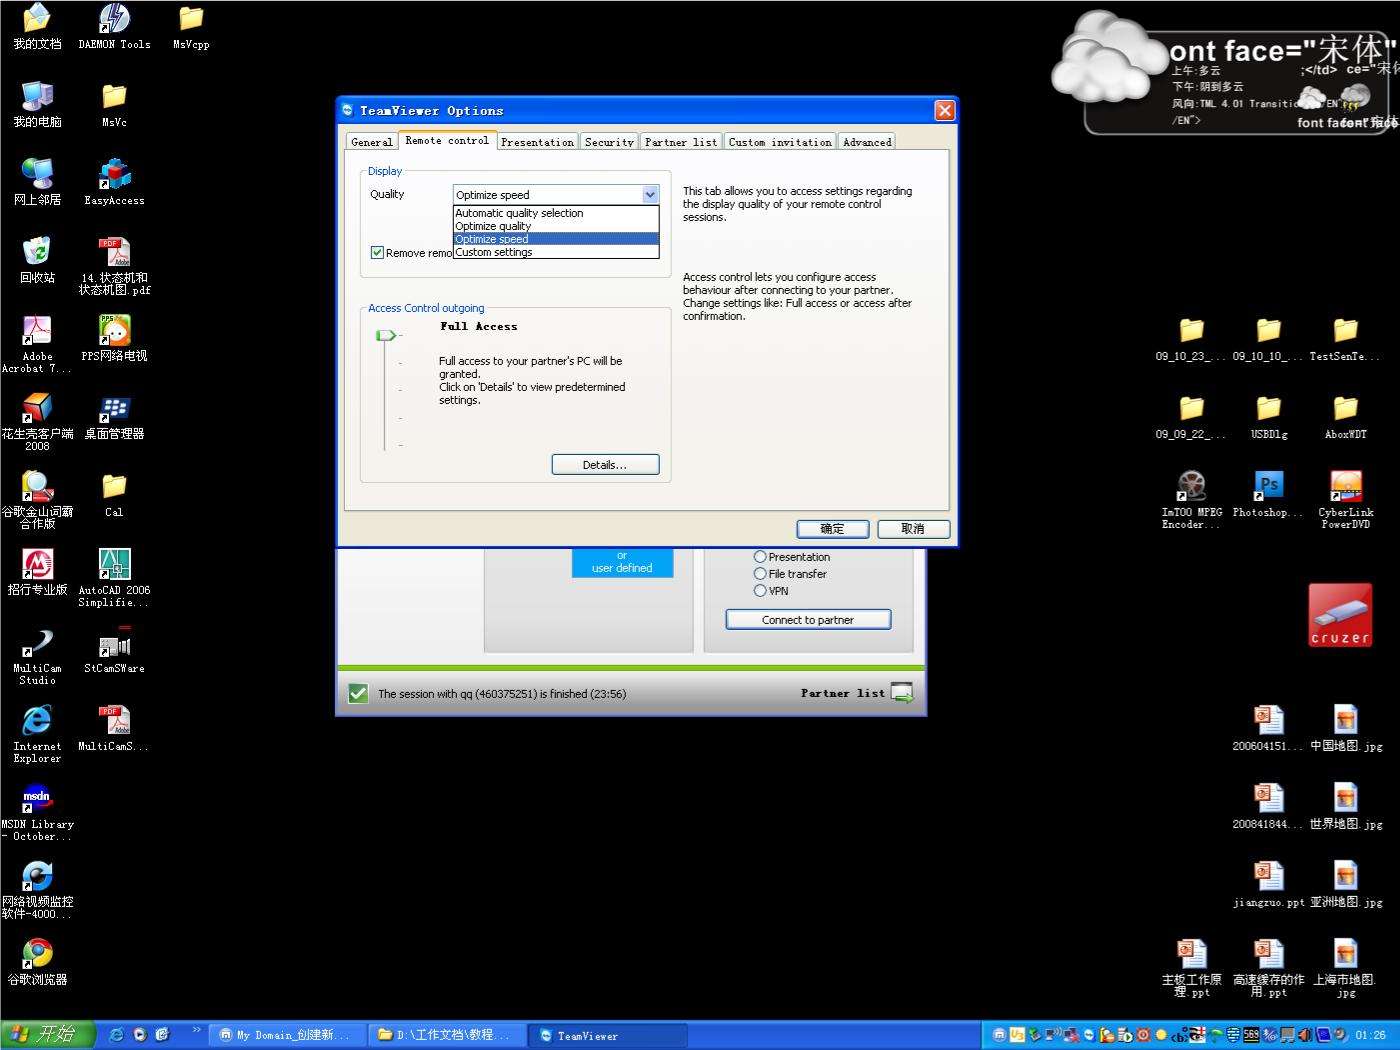Click the taskbar clock showing 01:26
Image resolution: width=1400 pixels, height=1050 pixels.
(x=1370, y=1036)
